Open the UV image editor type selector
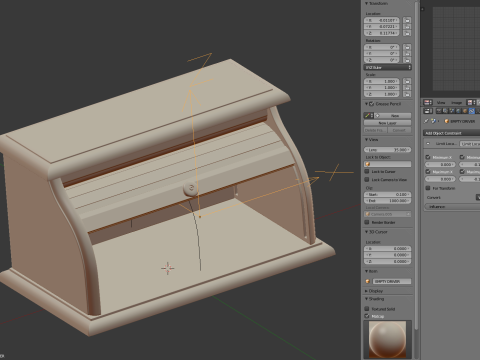This screenshot has height=360, width=480. pyautogui.click(x=428, y=102)
